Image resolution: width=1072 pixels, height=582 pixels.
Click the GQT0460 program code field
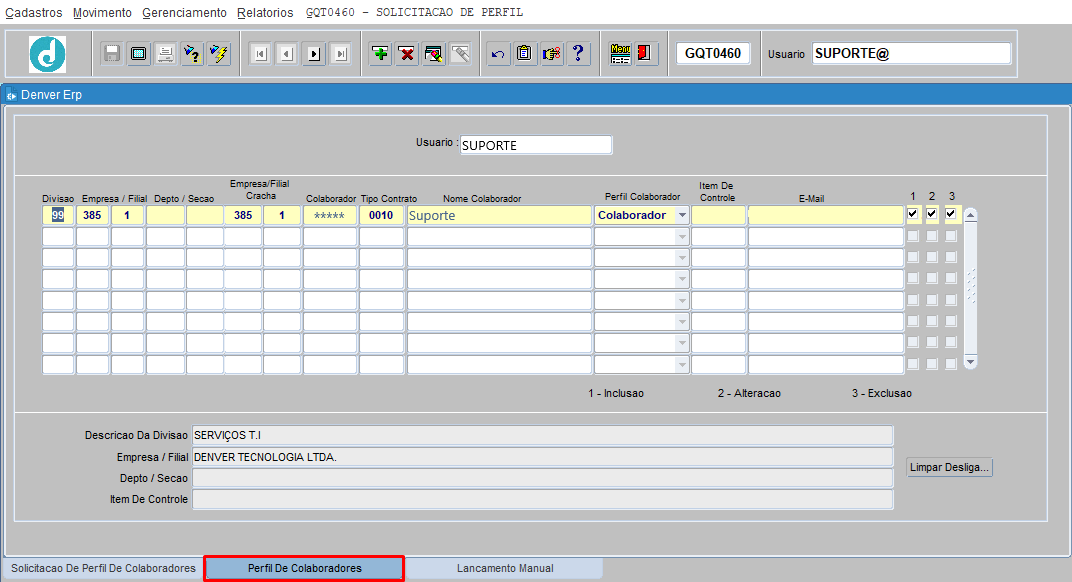(x=713, y=53)
